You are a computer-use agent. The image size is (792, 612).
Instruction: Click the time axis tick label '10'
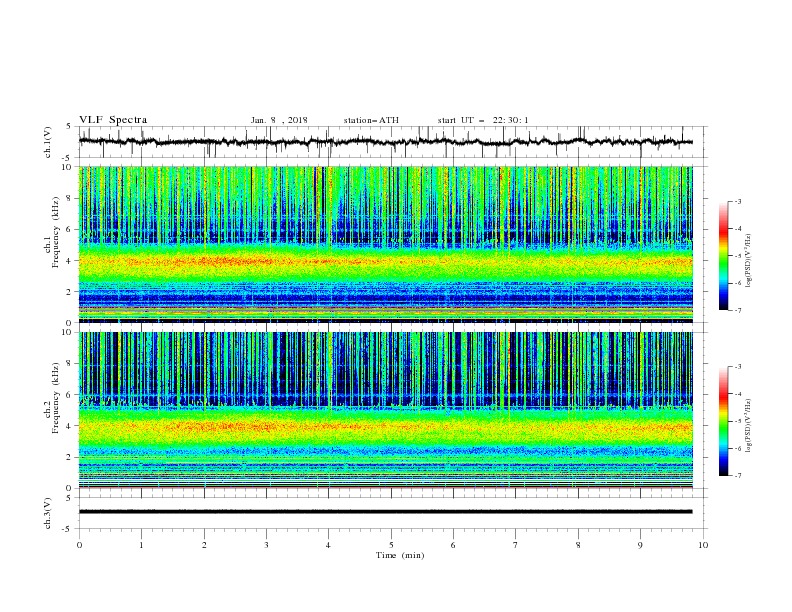[703, 545]
